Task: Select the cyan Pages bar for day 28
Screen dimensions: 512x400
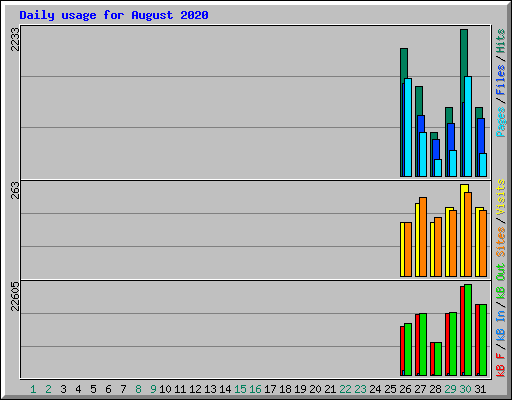Action: pyautogui.click(x=438, y=168)
